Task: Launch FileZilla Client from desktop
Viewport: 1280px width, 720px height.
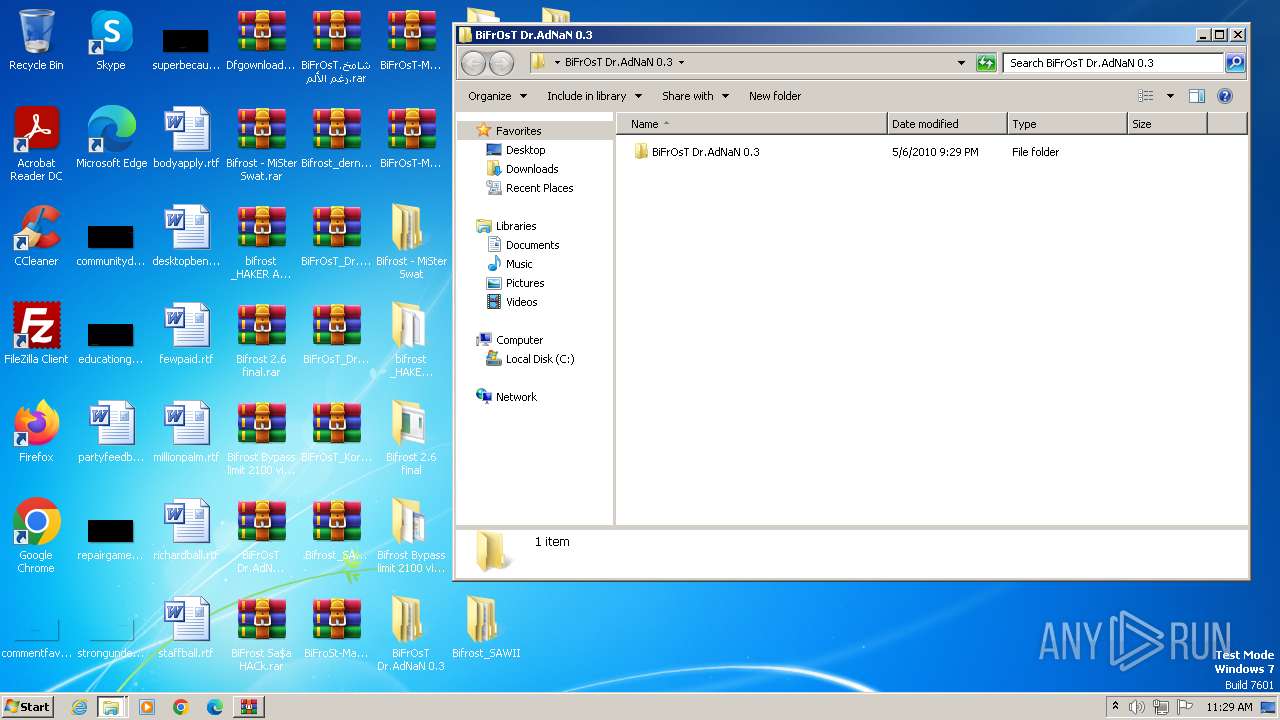Action: click(36, 334)
